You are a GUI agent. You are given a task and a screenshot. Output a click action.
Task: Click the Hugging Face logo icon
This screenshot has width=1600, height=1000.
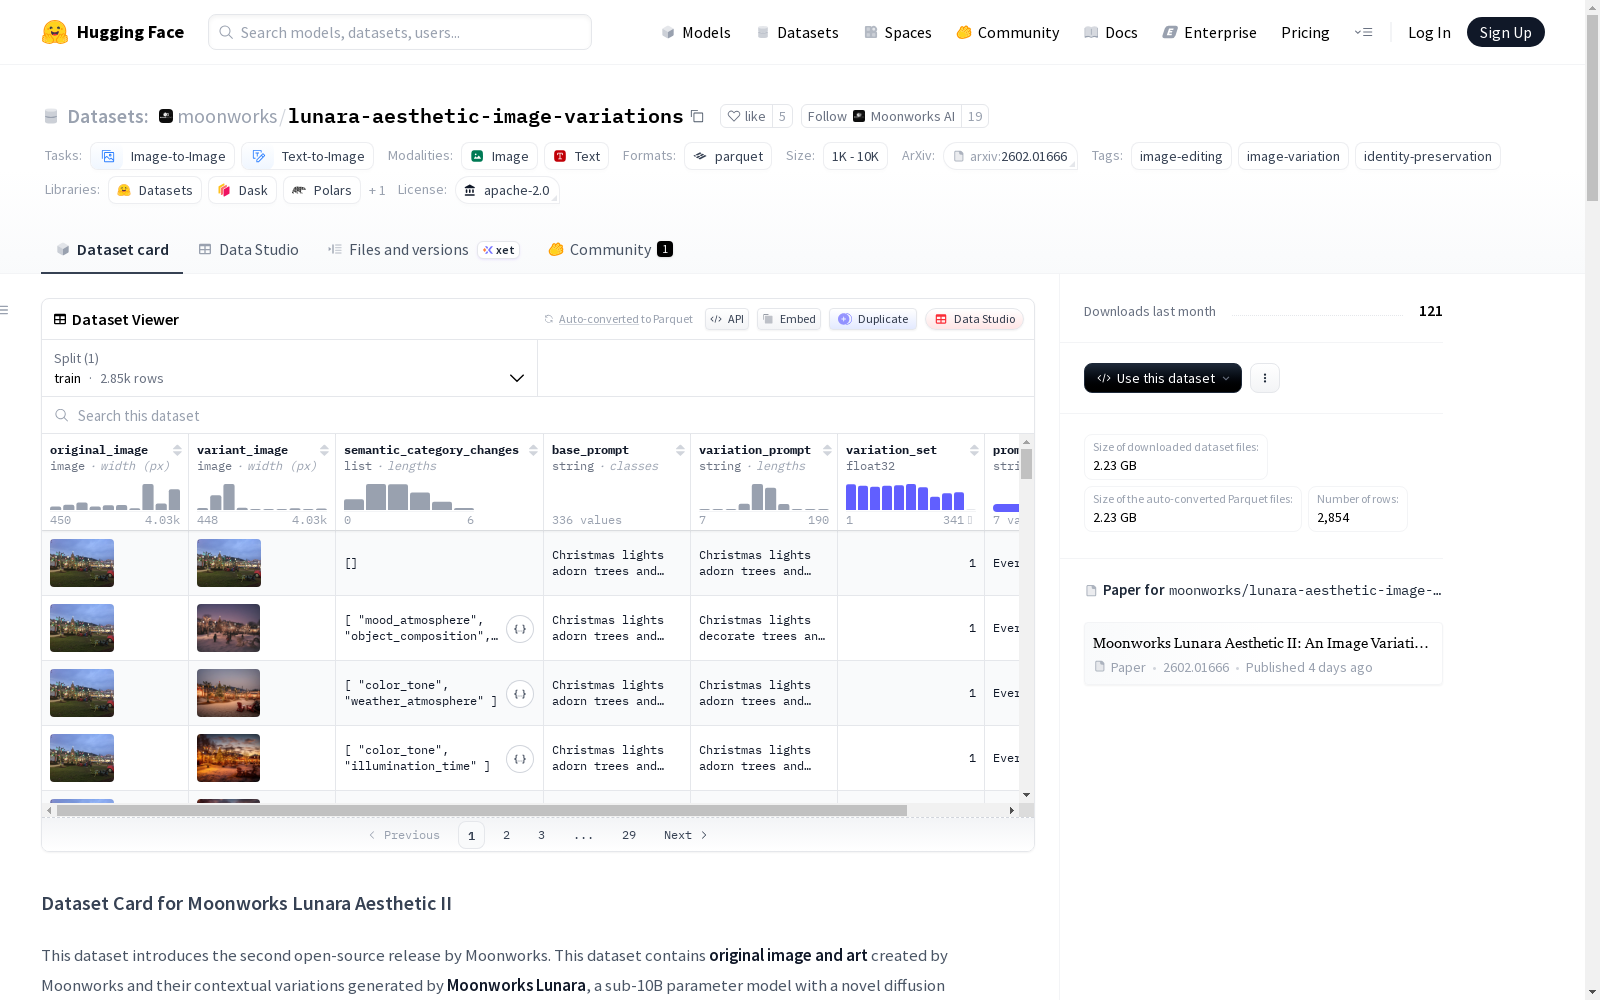tap(55, 32)
